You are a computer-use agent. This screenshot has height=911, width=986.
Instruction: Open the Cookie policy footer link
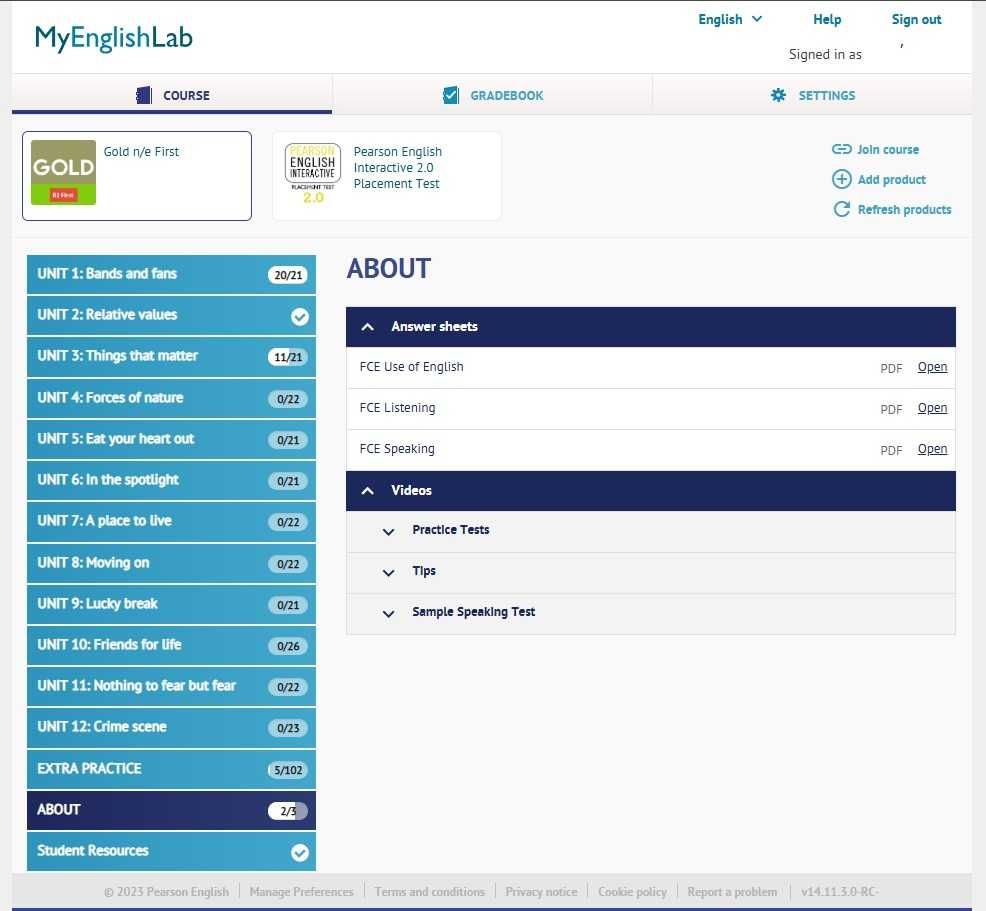coord(632,892)
